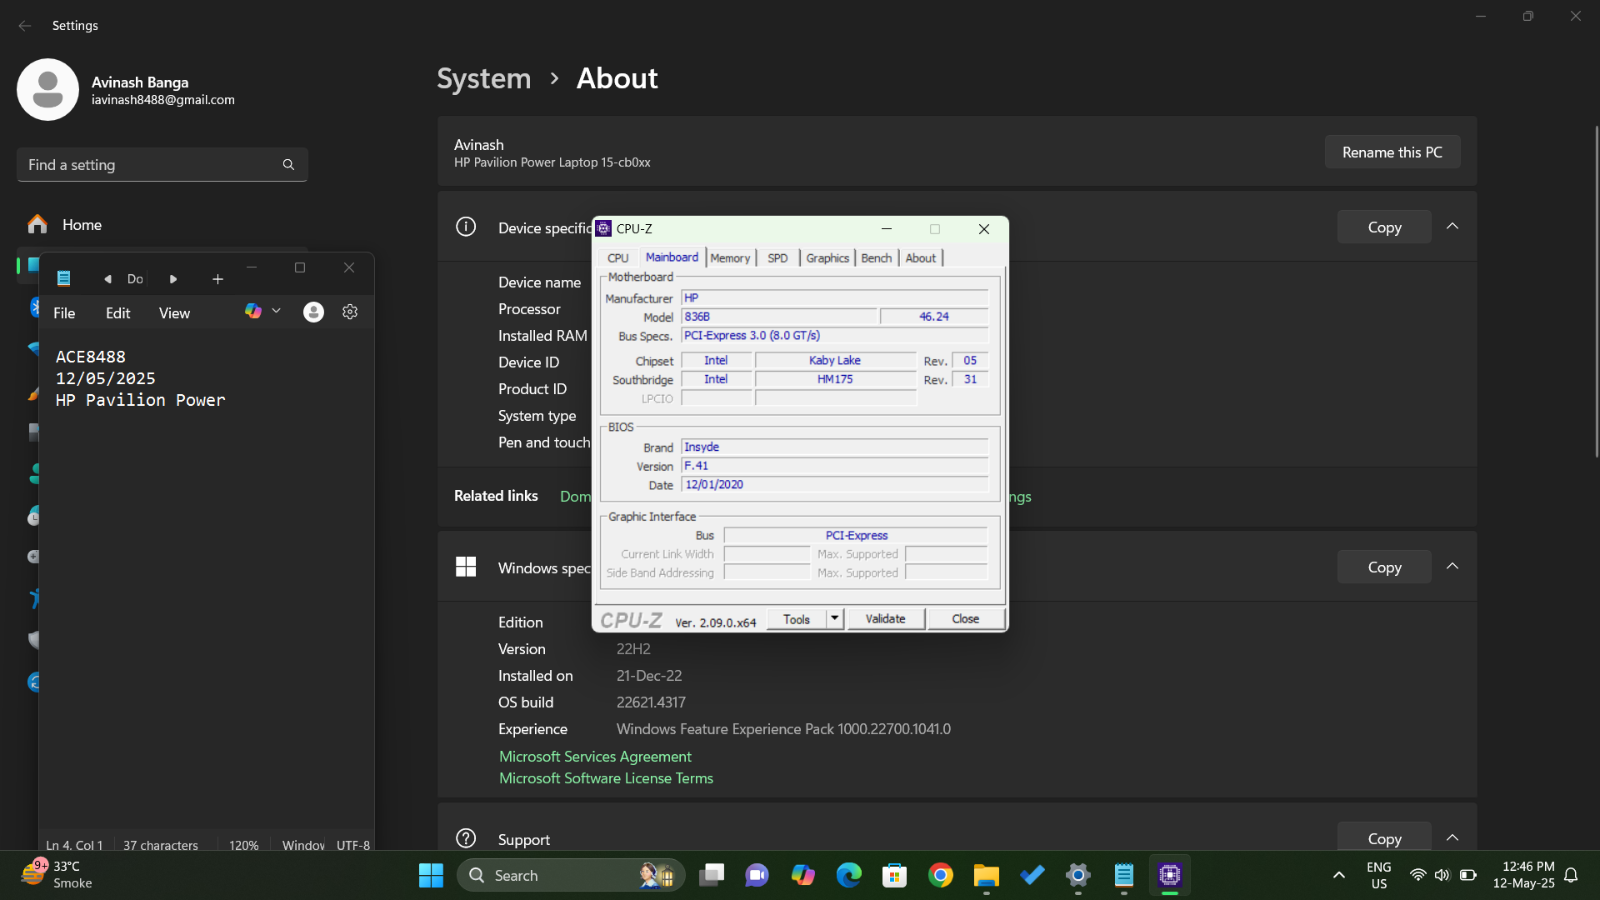The image size is (1600, 900).
Task: Click UTF-8 encoding in Notepad status bar
Action: [353, 845]
